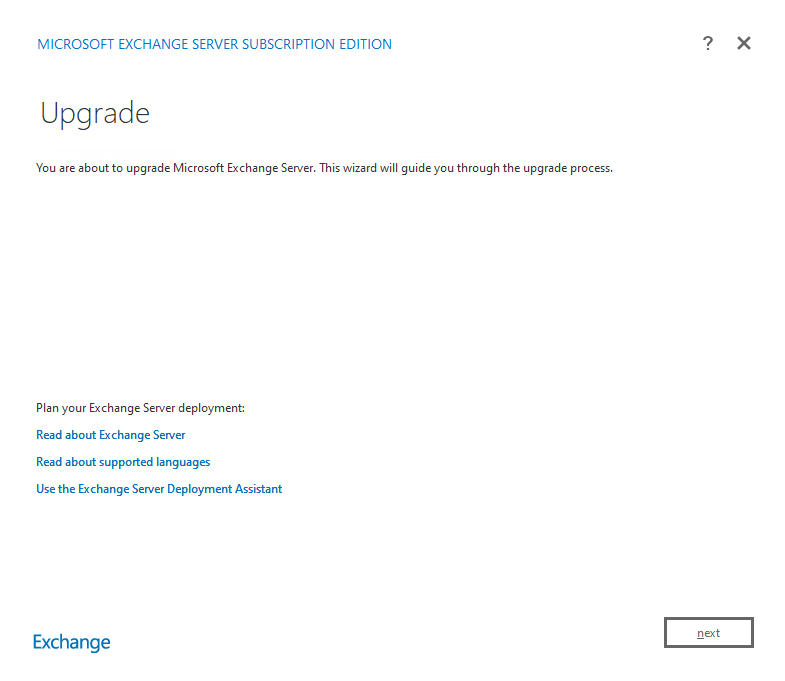Open the help question mark icon
The height and width of the screenshot is (681, 785).
click(x=707, y=44)
